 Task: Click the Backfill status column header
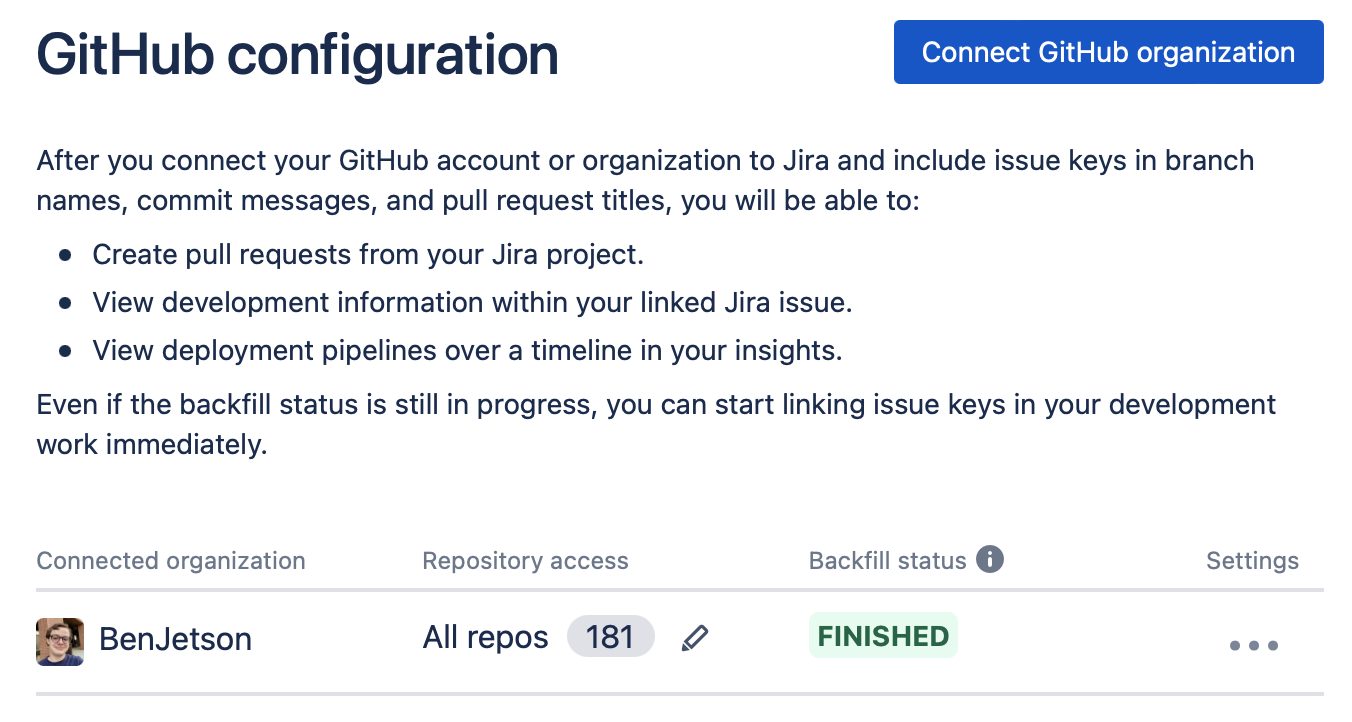pos(887,560)
